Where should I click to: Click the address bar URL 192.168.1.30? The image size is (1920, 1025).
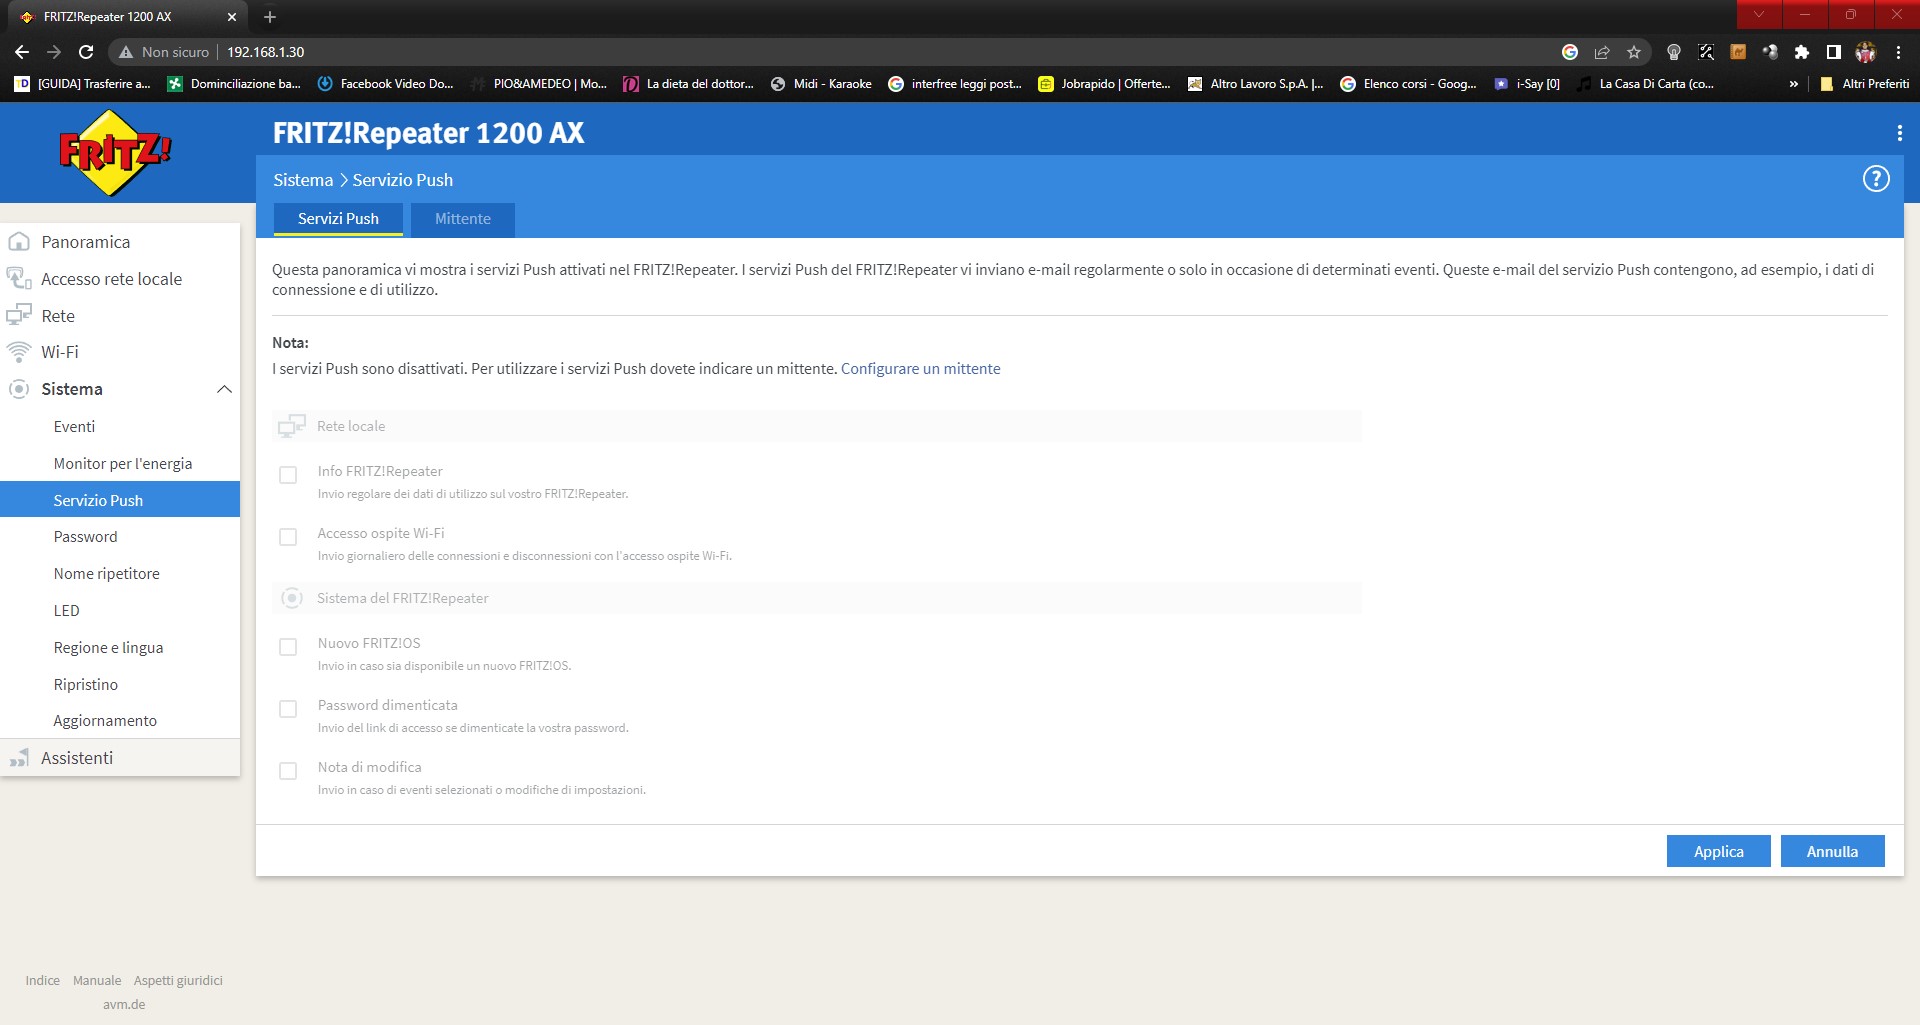click(265, 52)
